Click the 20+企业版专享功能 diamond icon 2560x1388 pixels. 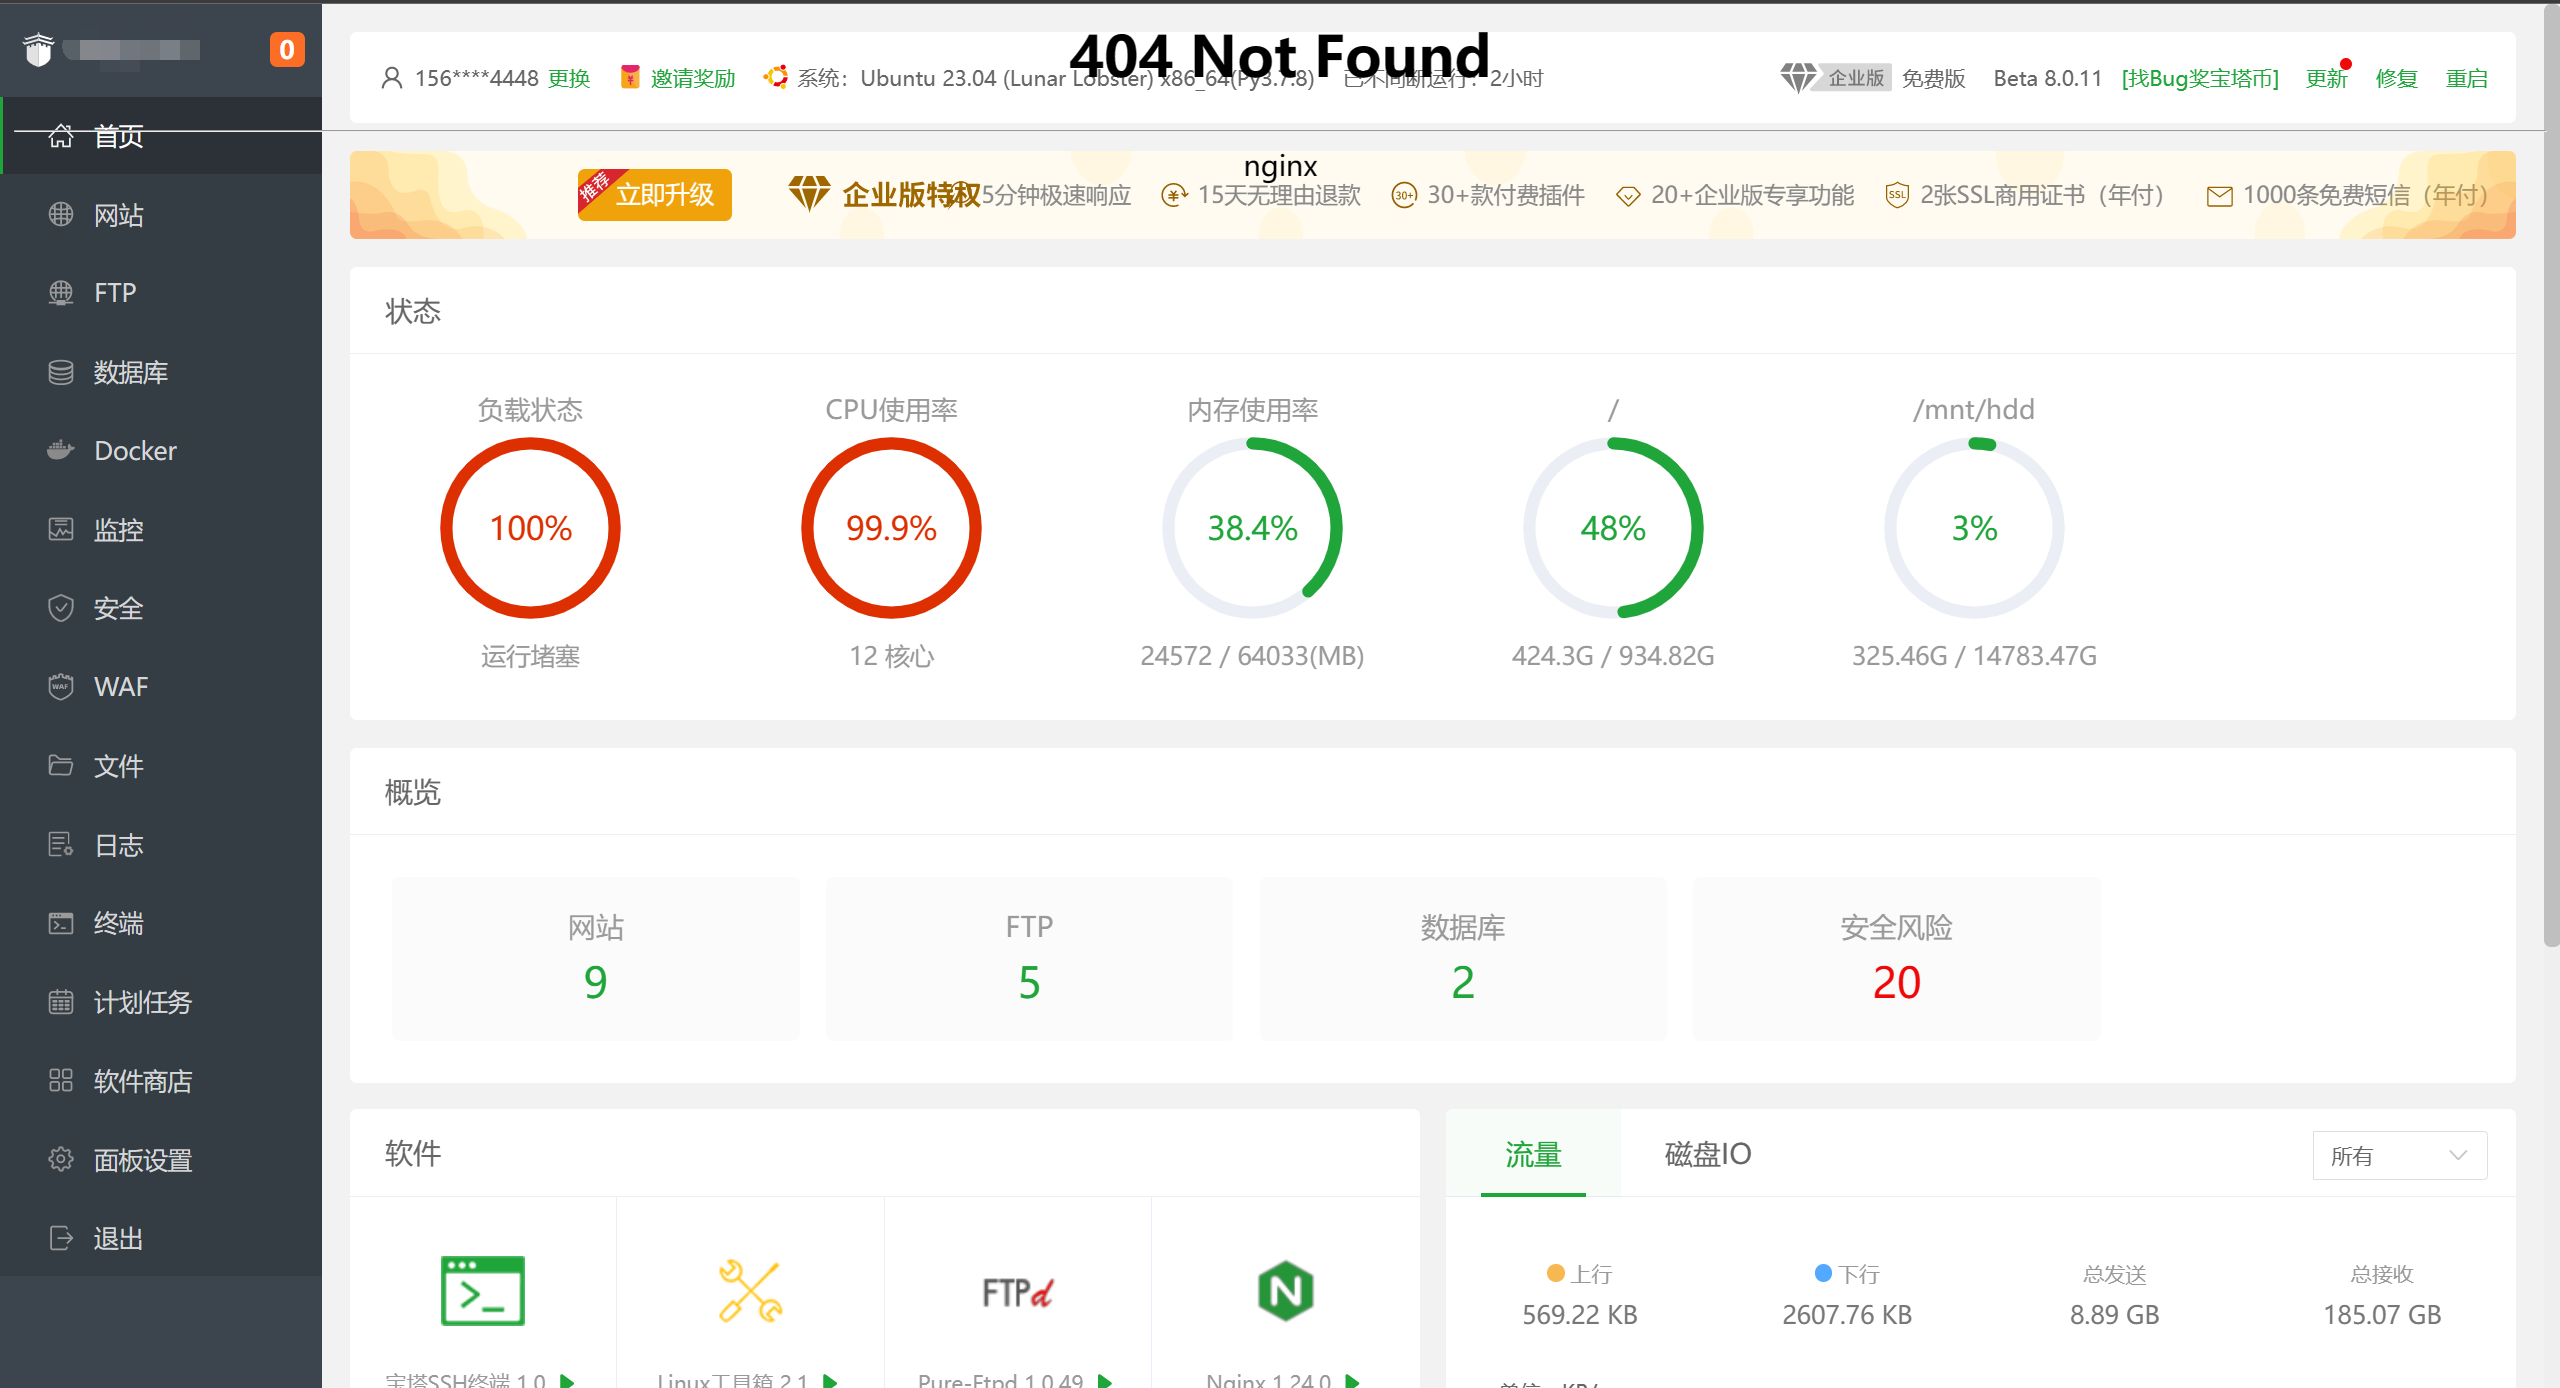tap(1628, 196)
